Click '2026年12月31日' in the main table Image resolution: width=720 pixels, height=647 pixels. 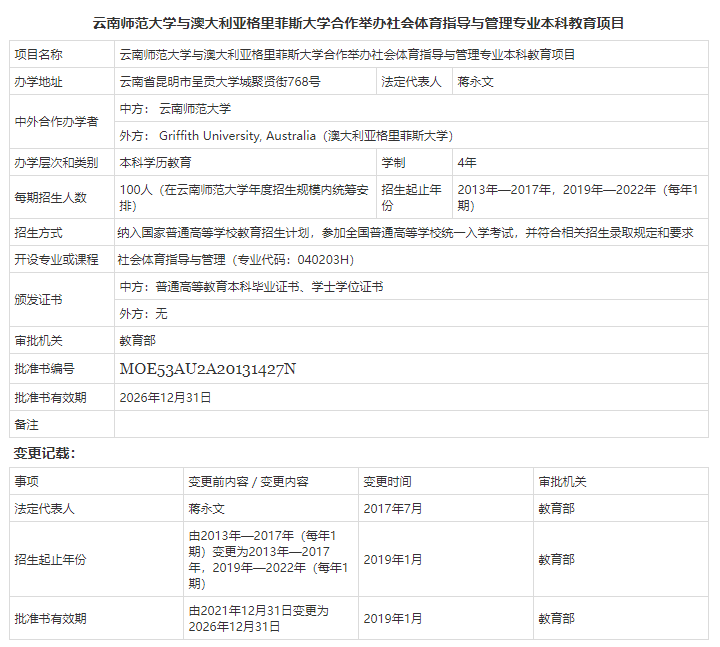pyautogui.click(x=165, y=398)
